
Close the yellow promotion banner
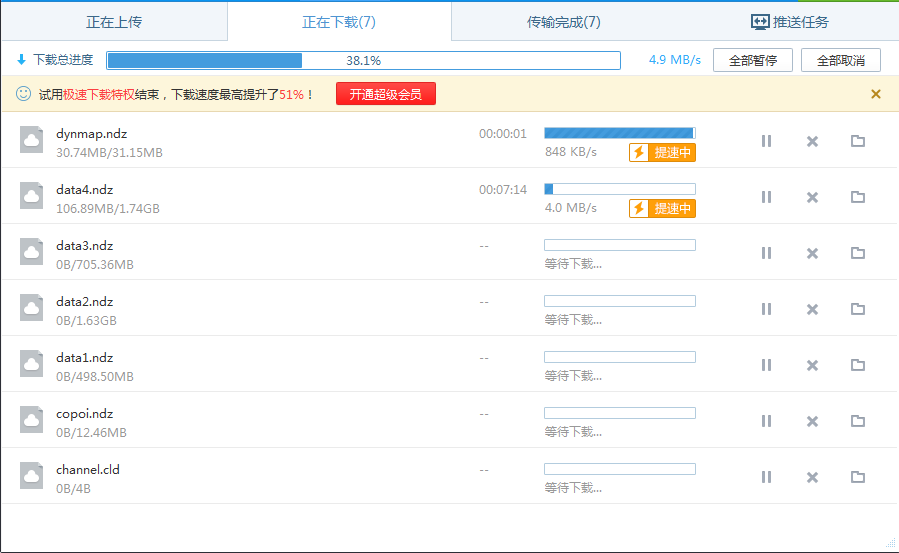click(x=876, y=94)
